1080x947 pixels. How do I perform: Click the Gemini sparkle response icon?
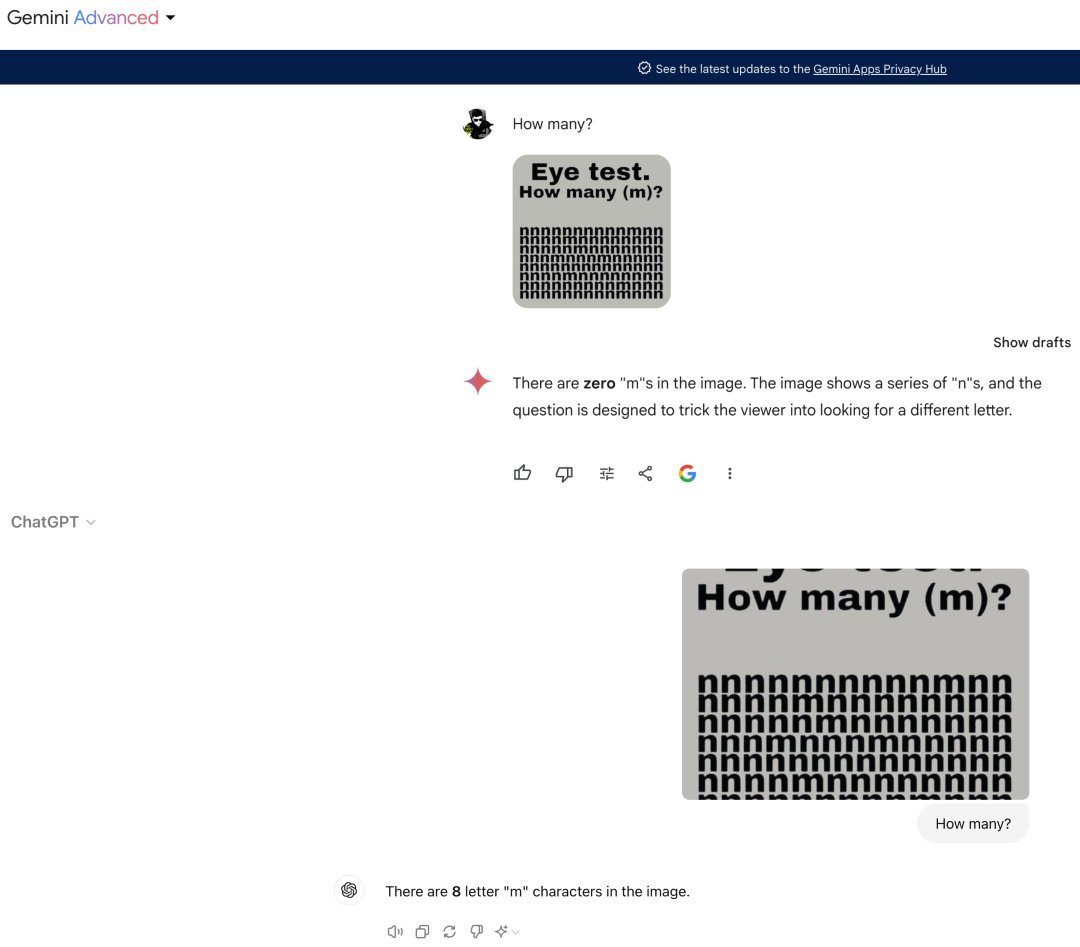point(478,382)
